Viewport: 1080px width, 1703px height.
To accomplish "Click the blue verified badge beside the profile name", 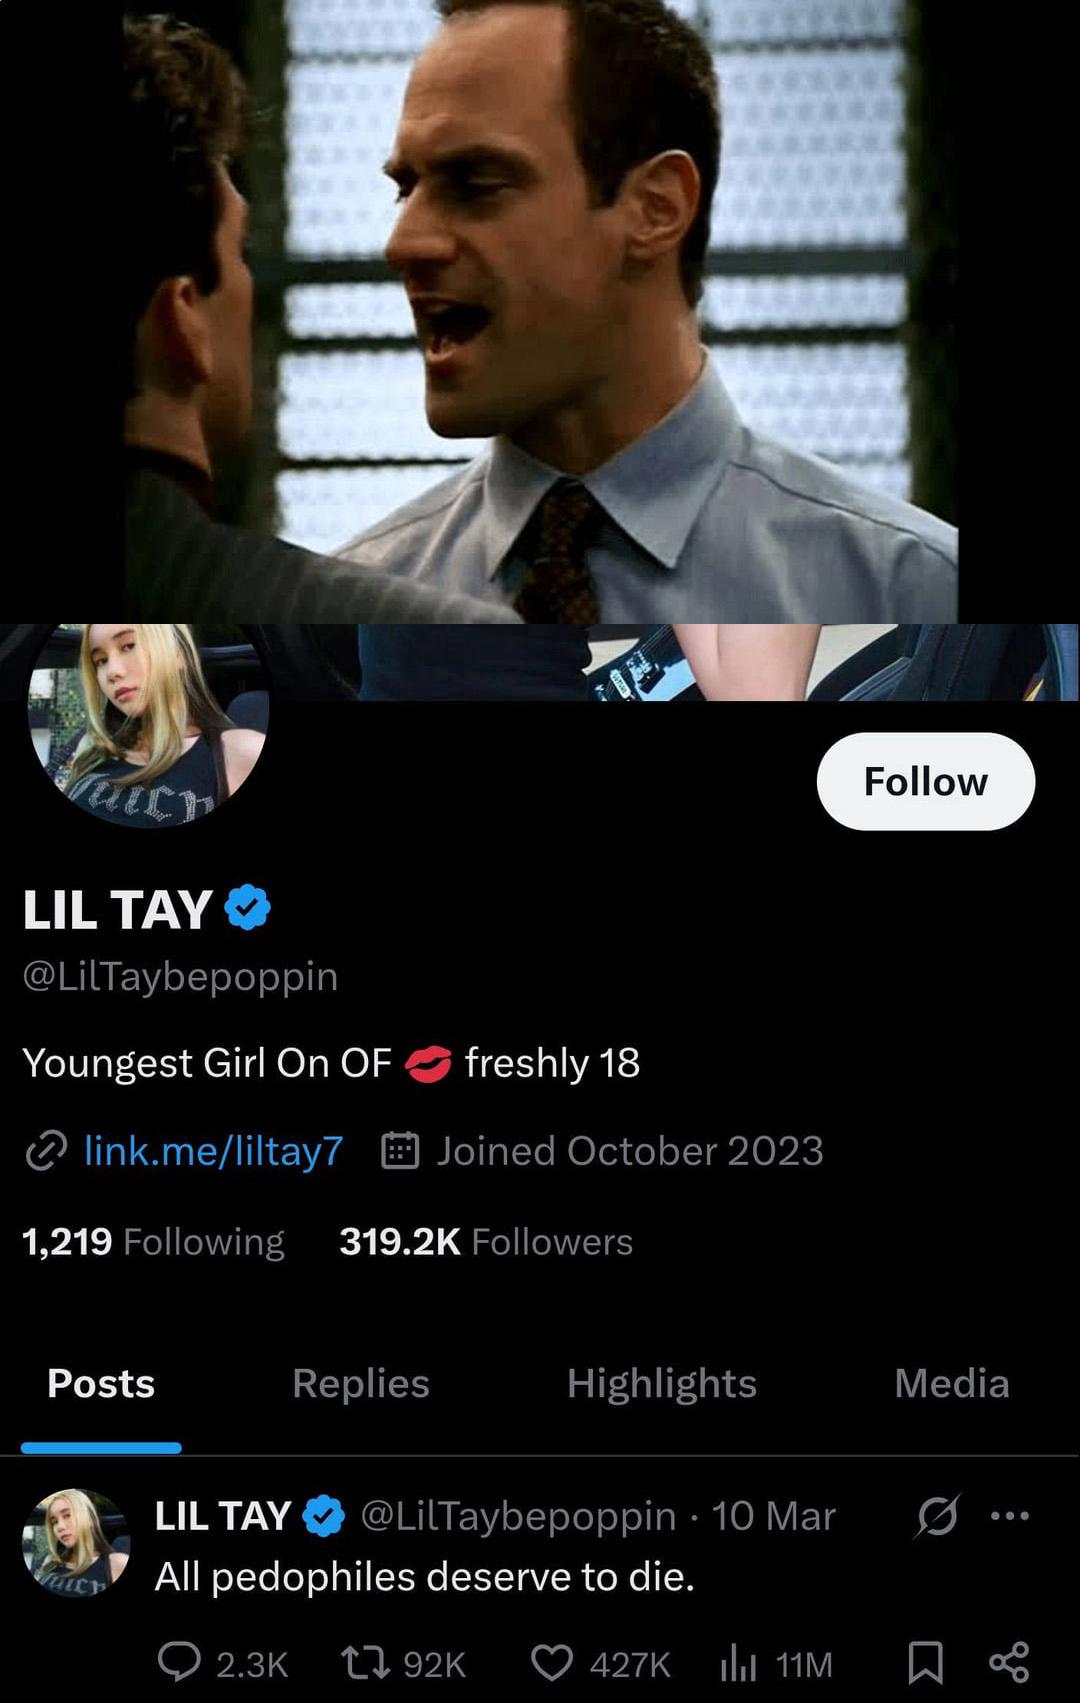I will tap(247, 908).
